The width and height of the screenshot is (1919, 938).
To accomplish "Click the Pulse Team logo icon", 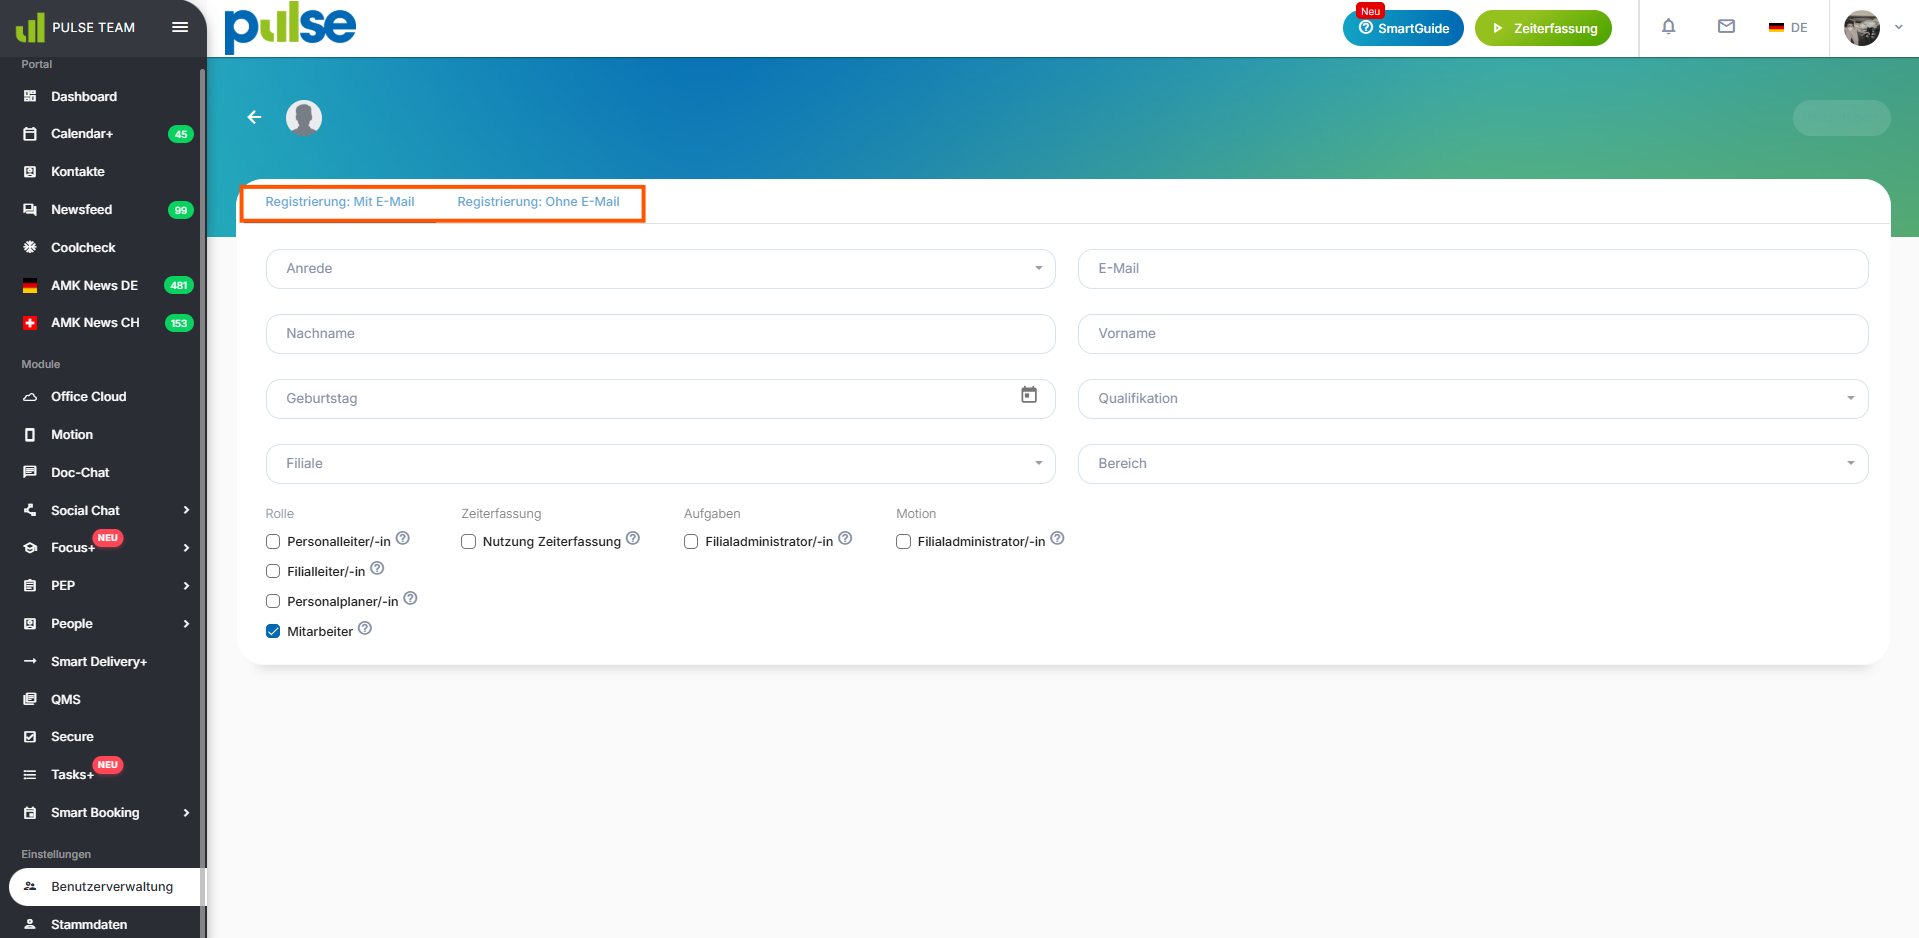I will (30, 27).
